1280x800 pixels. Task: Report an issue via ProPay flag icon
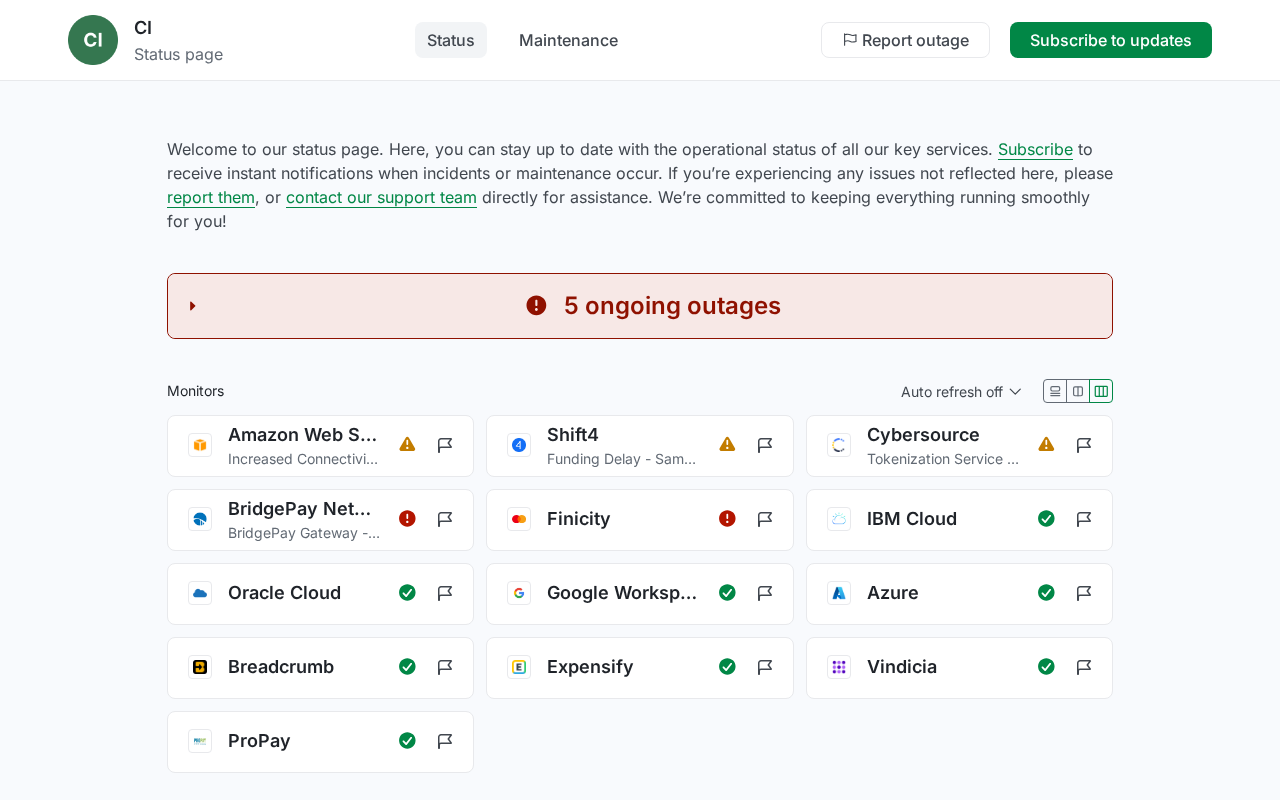pyautogui.click(x=445, y=741)
